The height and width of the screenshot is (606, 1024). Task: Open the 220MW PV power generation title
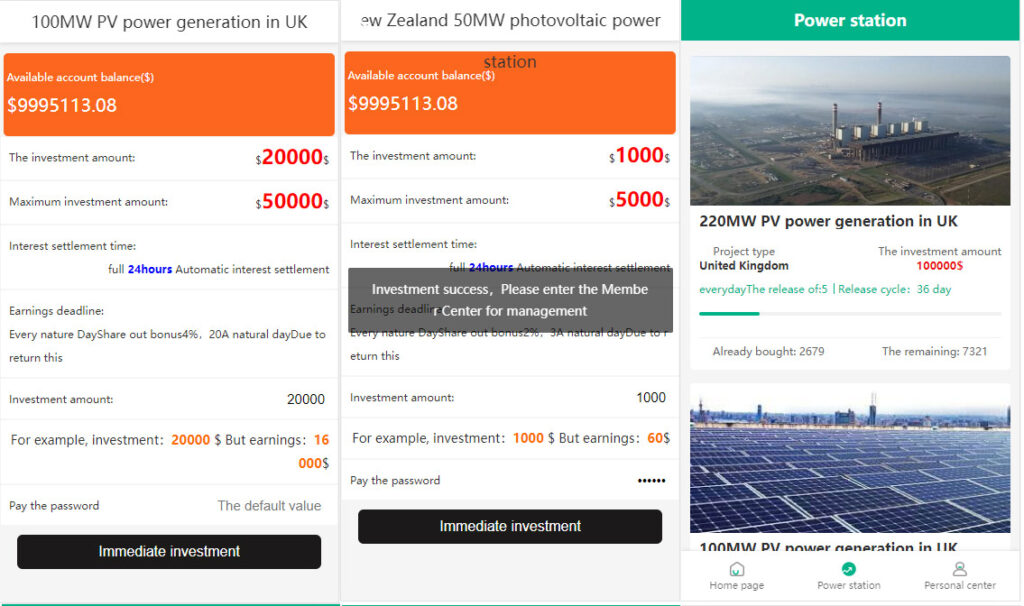(828, 221)
